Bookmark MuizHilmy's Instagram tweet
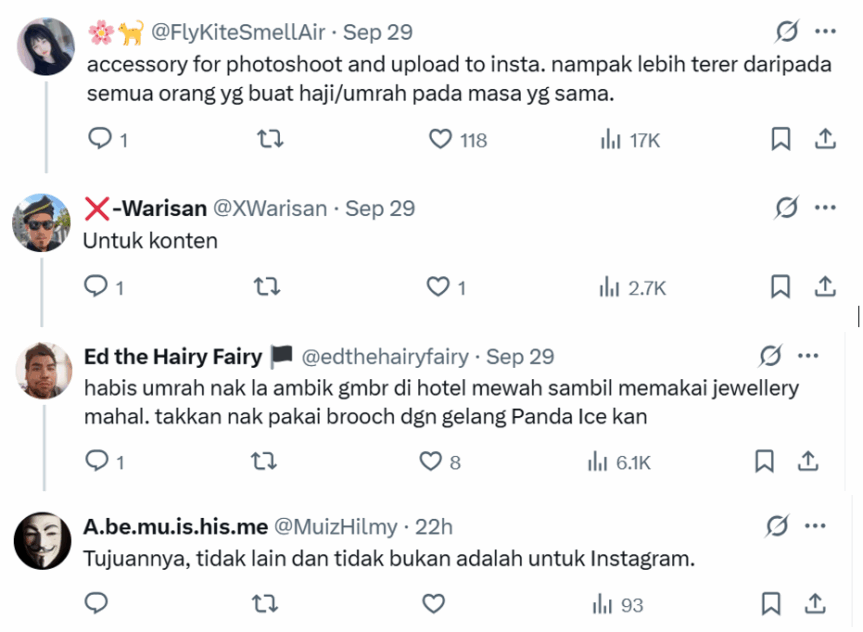This screenshot has width=863, height=632. point(771,604)
